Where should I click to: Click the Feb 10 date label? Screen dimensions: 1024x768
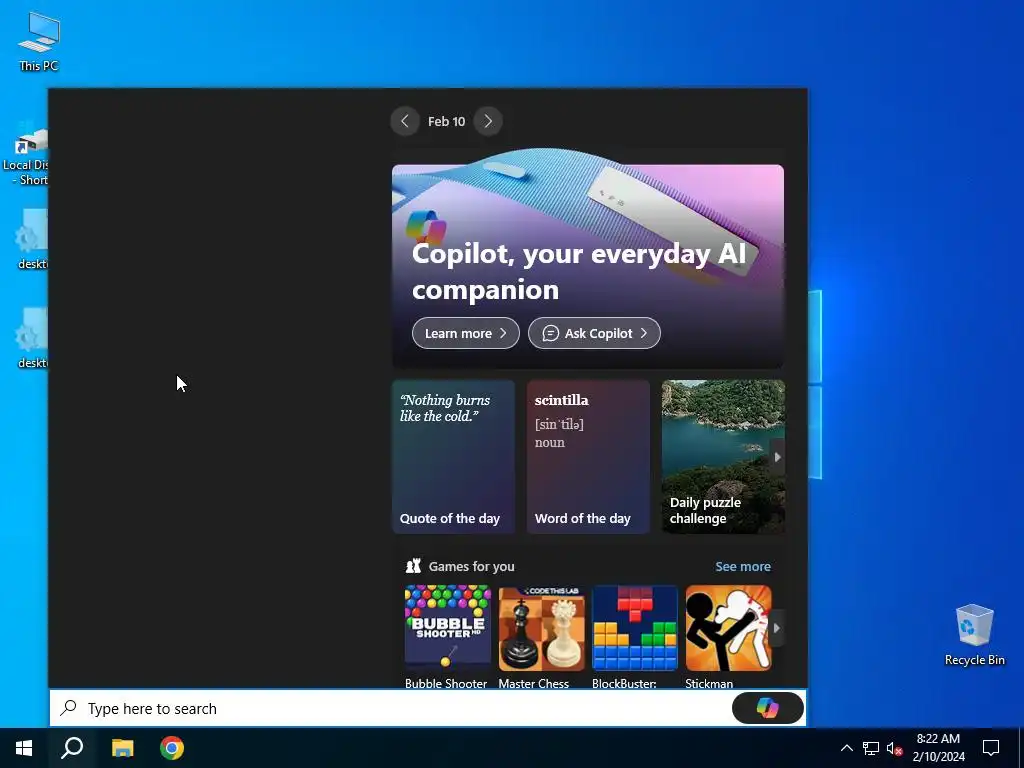pyautogui.click(x=447, y=121)
